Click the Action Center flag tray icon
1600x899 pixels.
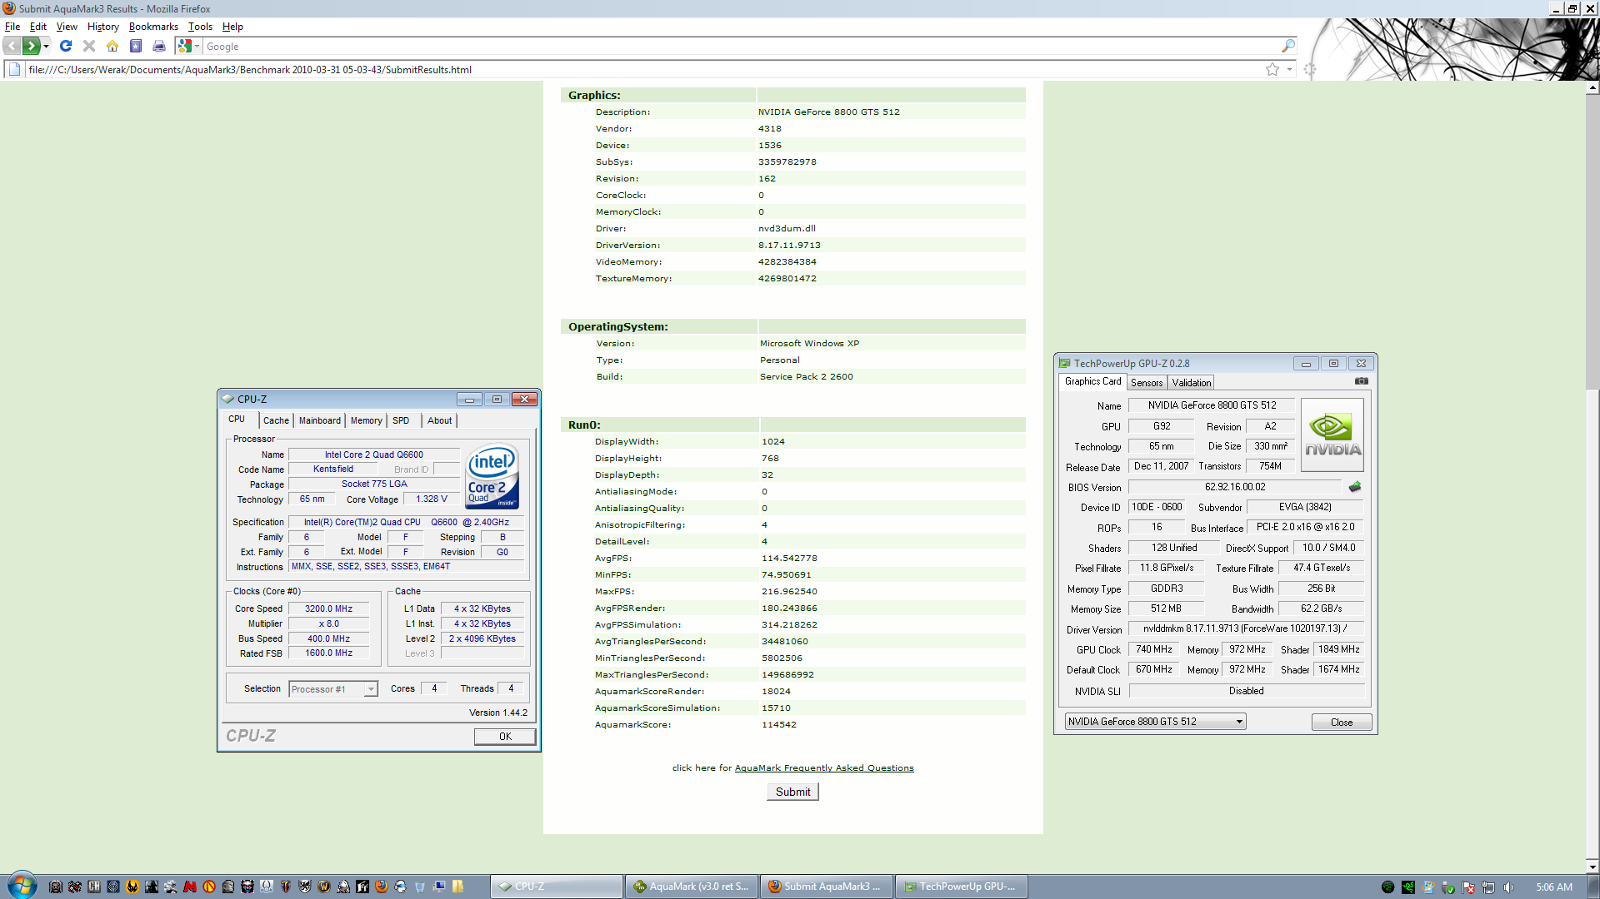coord(1468,887)
